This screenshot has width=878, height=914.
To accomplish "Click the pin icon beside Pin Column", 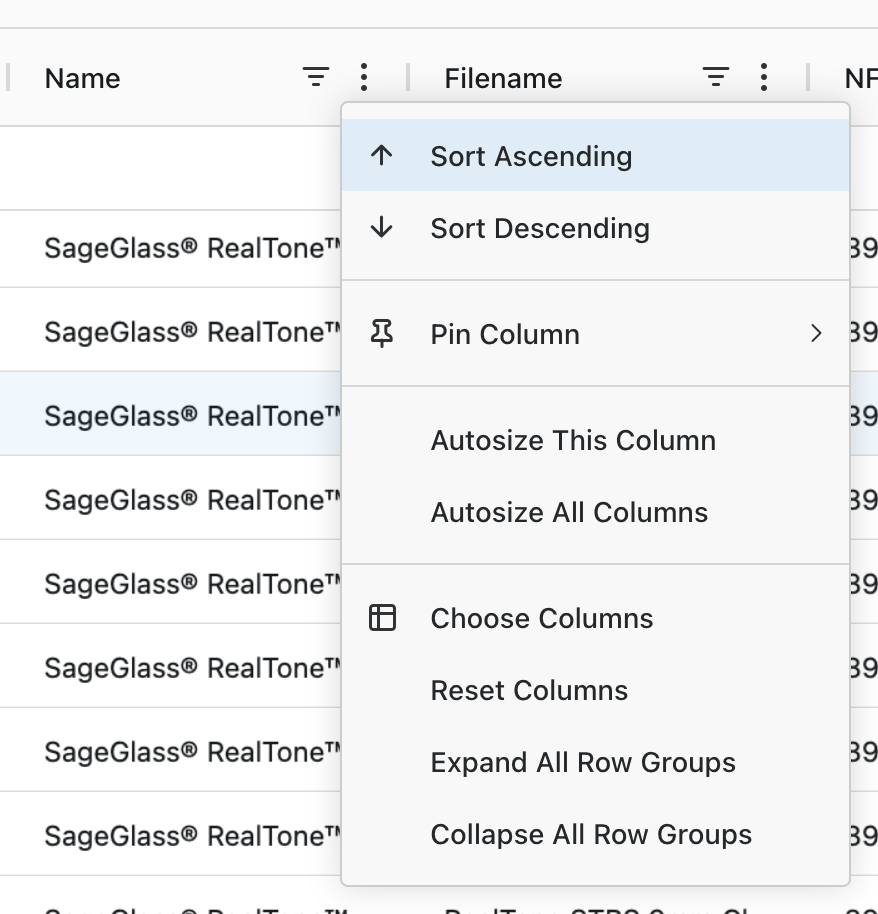I will [x=382, y=334].
